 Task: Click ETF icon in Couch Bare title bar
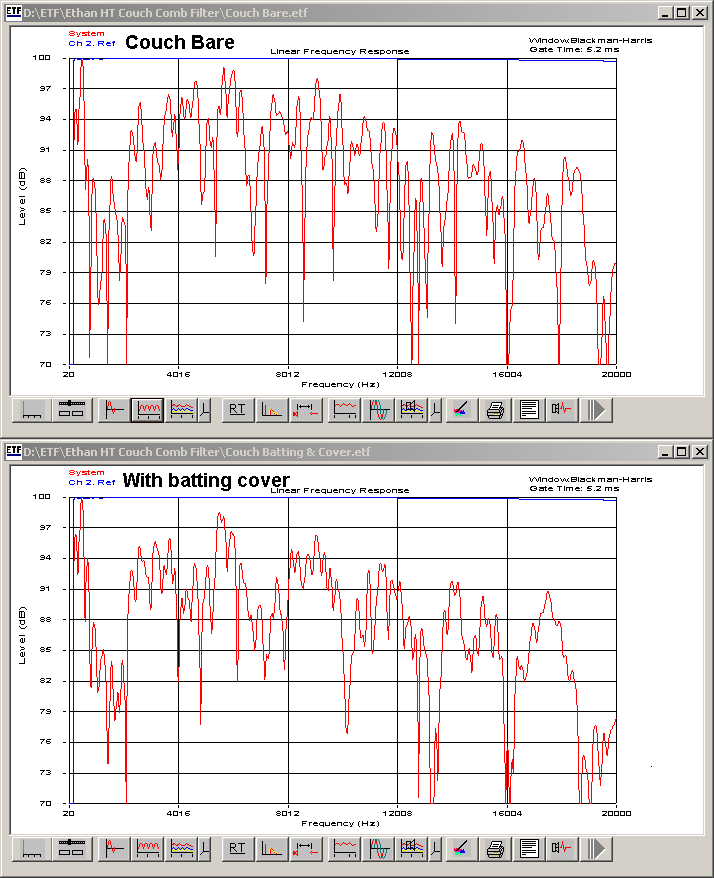click(x=13, y=12)
